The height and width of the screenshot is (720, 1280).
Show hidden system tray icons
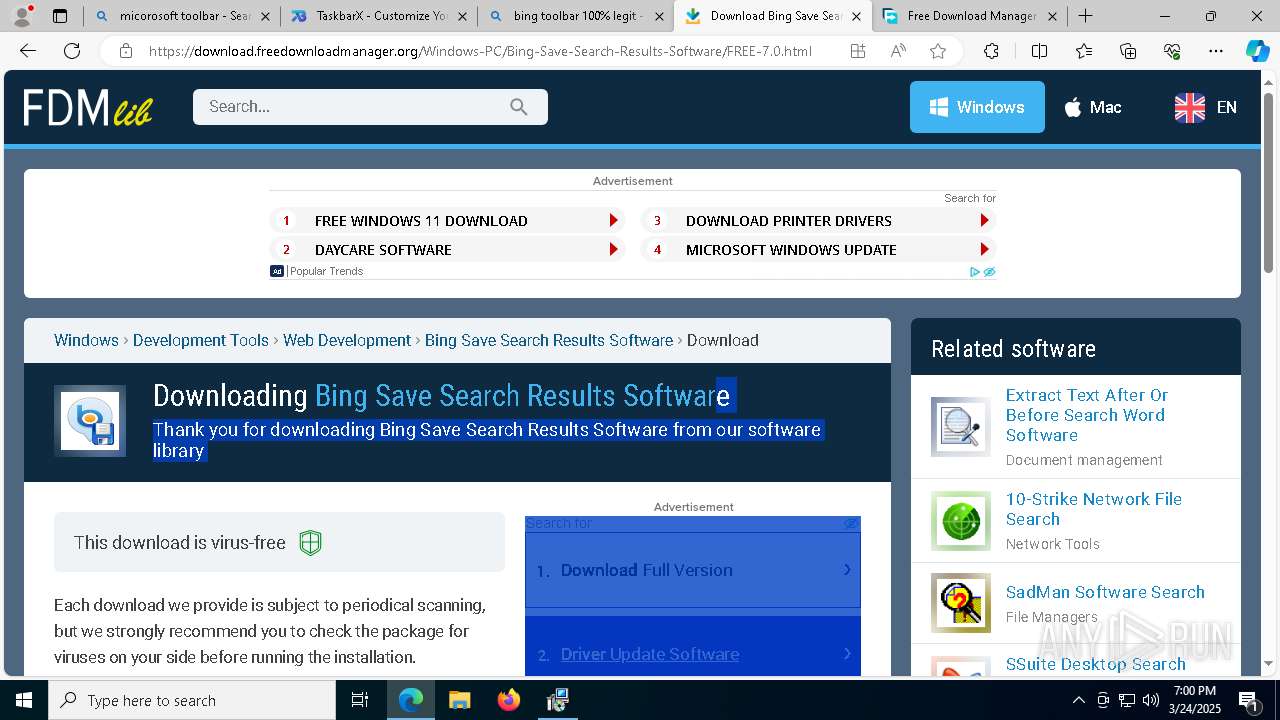pos(1078,700)
